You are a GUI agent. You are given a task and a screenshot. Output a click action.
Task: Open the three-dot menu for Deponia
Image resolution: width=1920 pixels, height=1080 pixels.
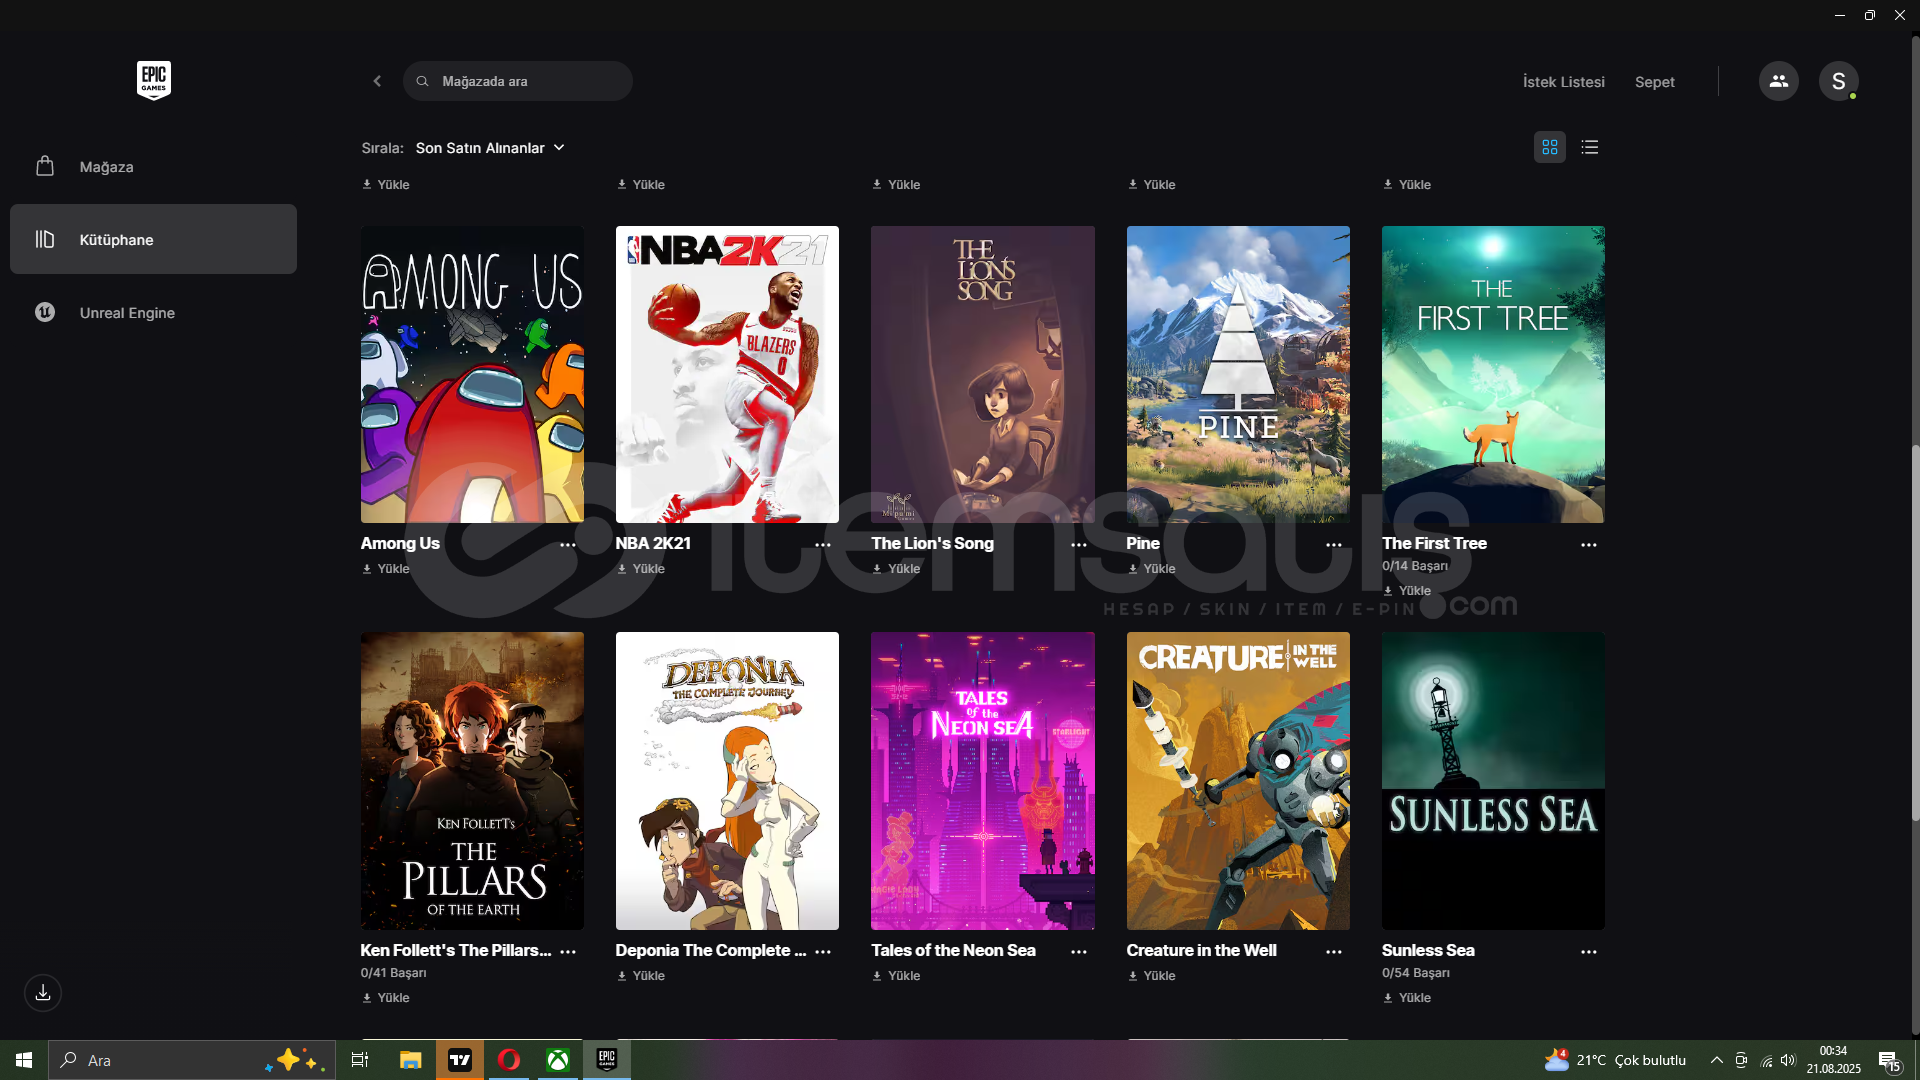pyautogui.click(x=823, y=952)
